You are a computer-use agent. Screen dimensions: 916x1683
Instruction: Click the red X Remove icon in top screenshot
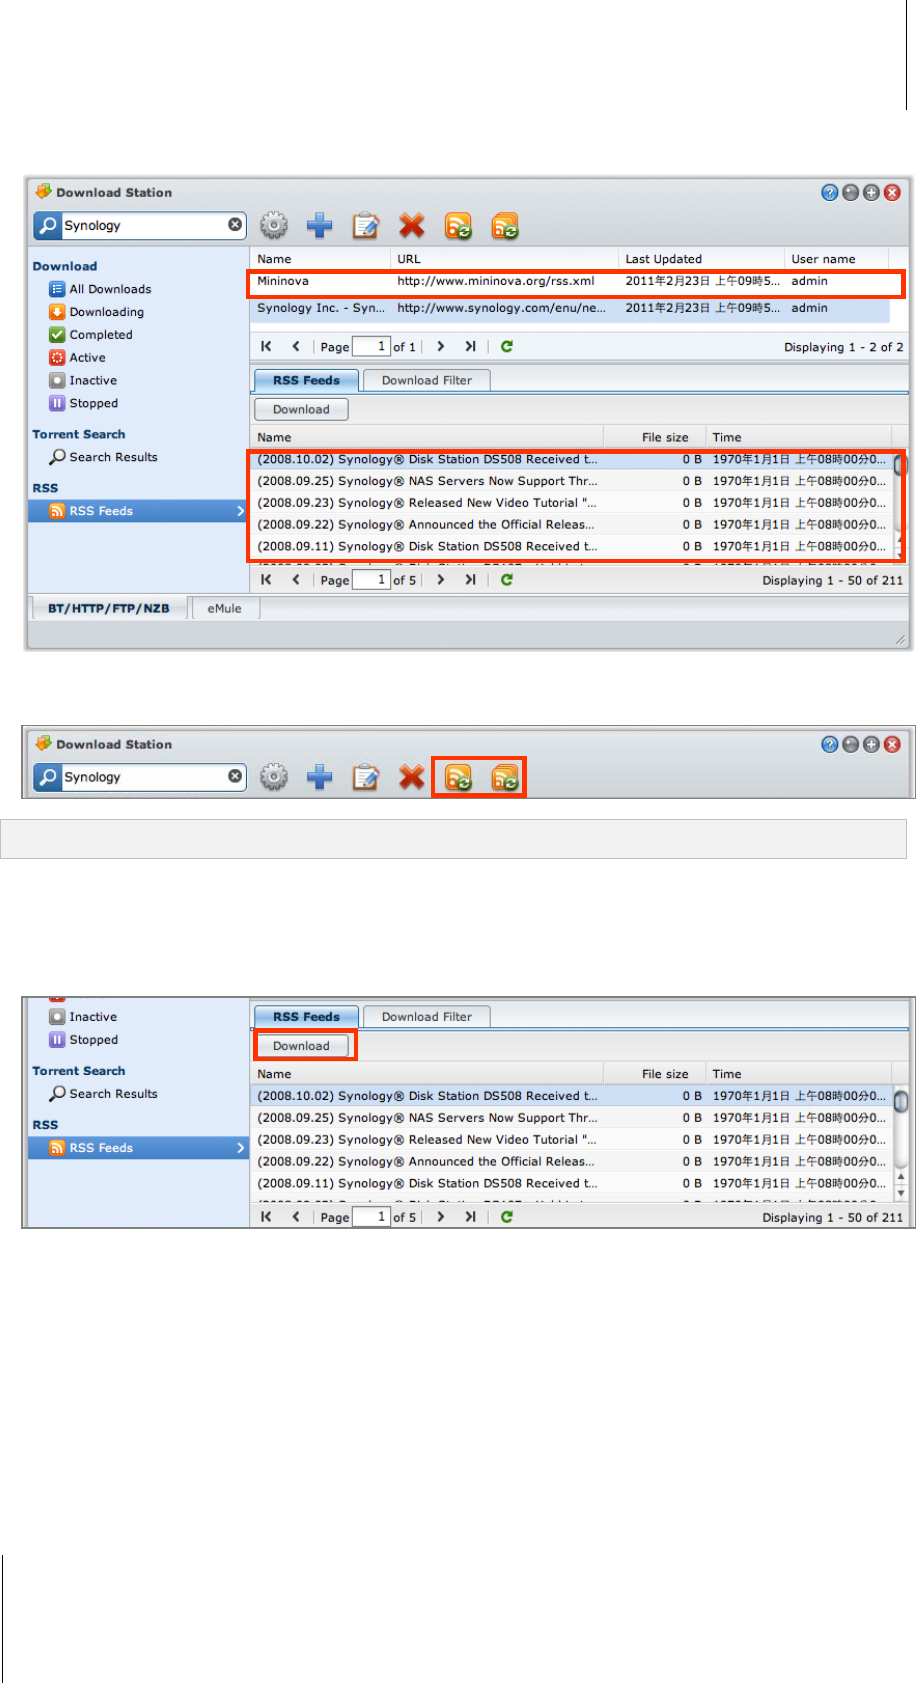412,226
